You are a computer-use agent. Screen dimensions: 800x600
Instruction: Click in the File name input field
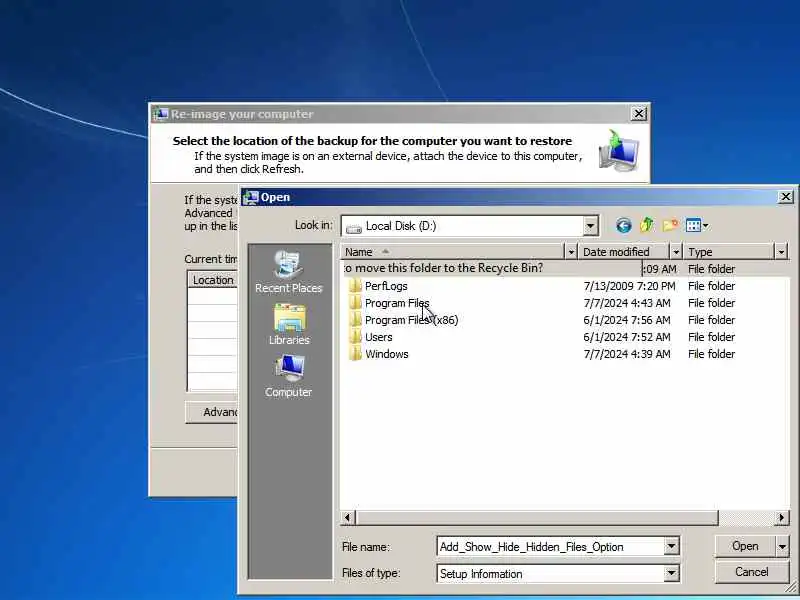(x=551, y=546)
